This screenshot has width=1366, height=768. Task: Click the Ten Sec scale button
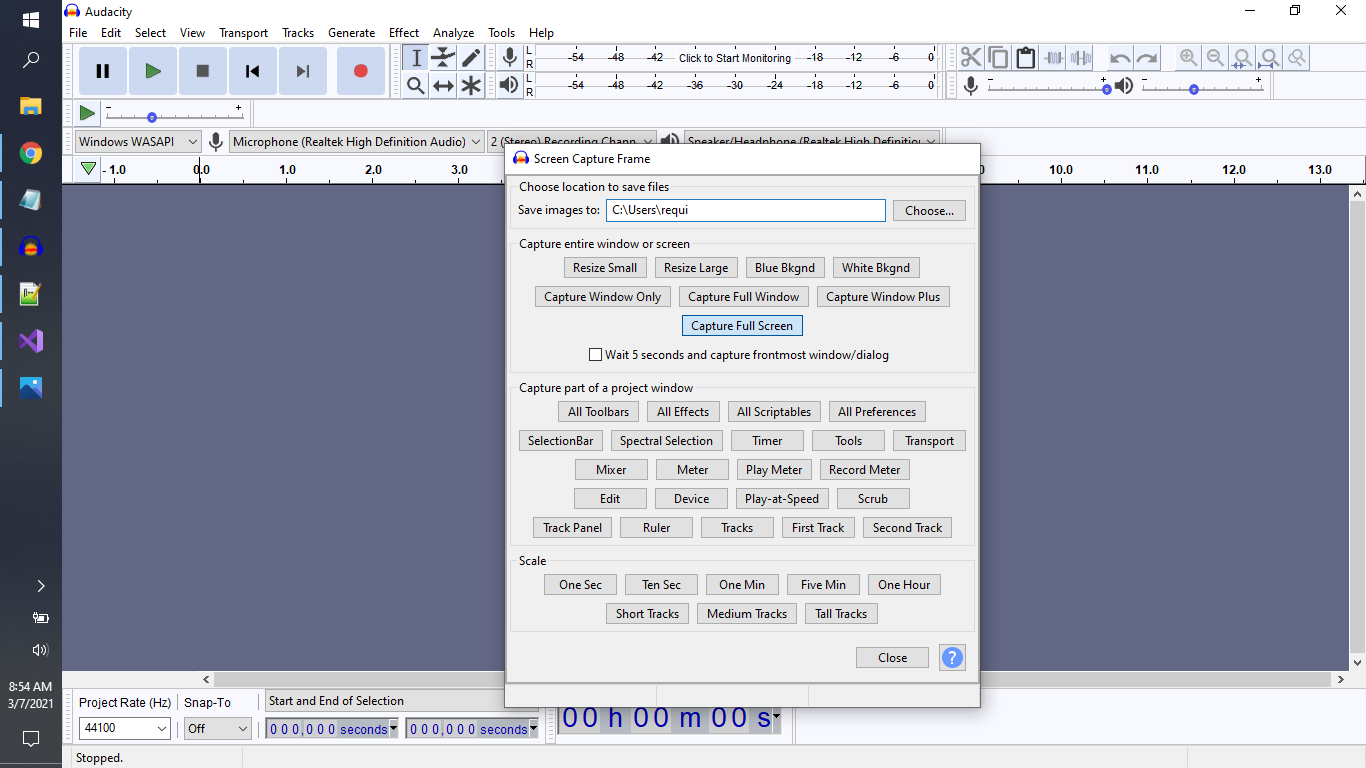coord(662,585)
